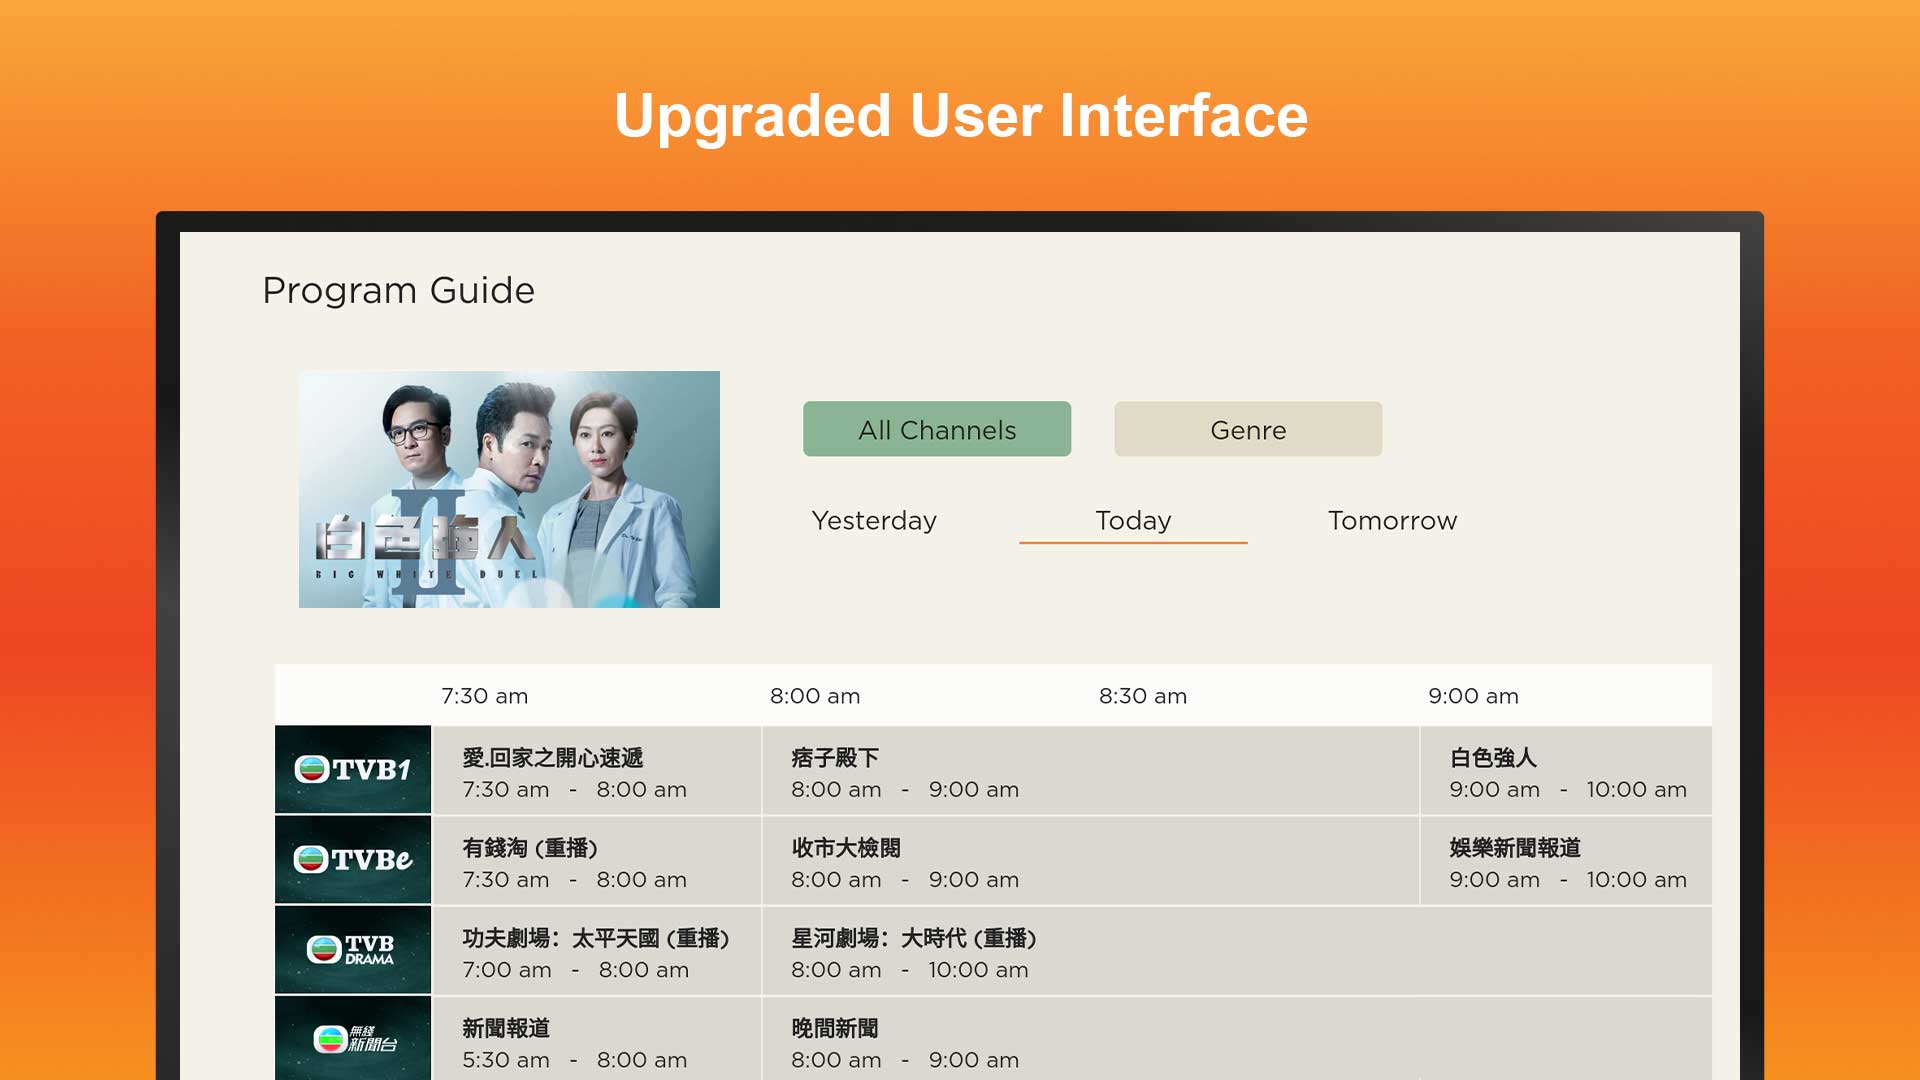Select 愛.回家之開心速遞 program on TVB1

(596, 771)
